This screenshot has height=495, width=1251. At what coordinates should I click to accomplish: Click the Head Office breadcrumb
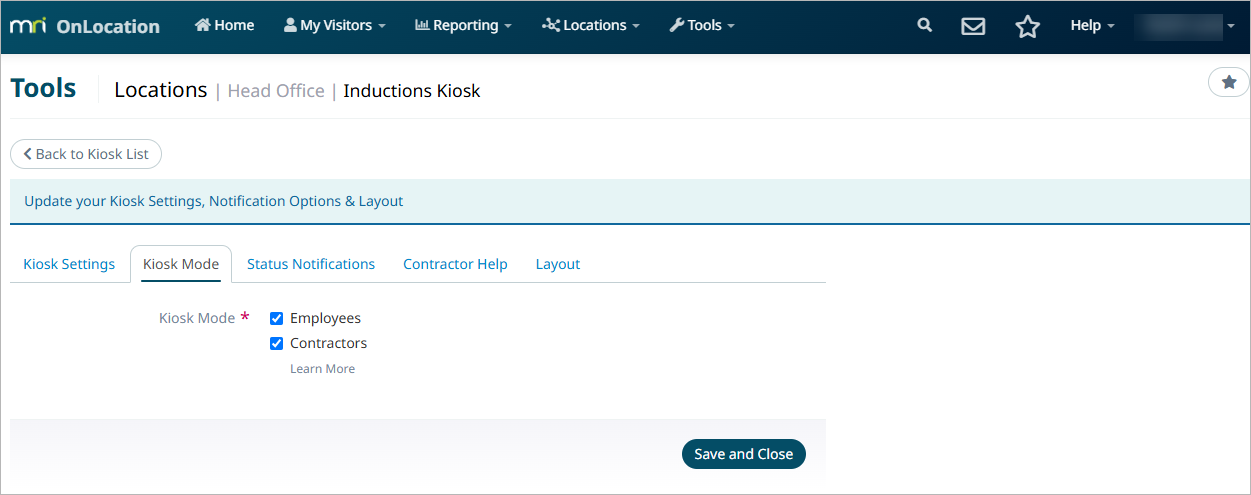coord(276,91)
